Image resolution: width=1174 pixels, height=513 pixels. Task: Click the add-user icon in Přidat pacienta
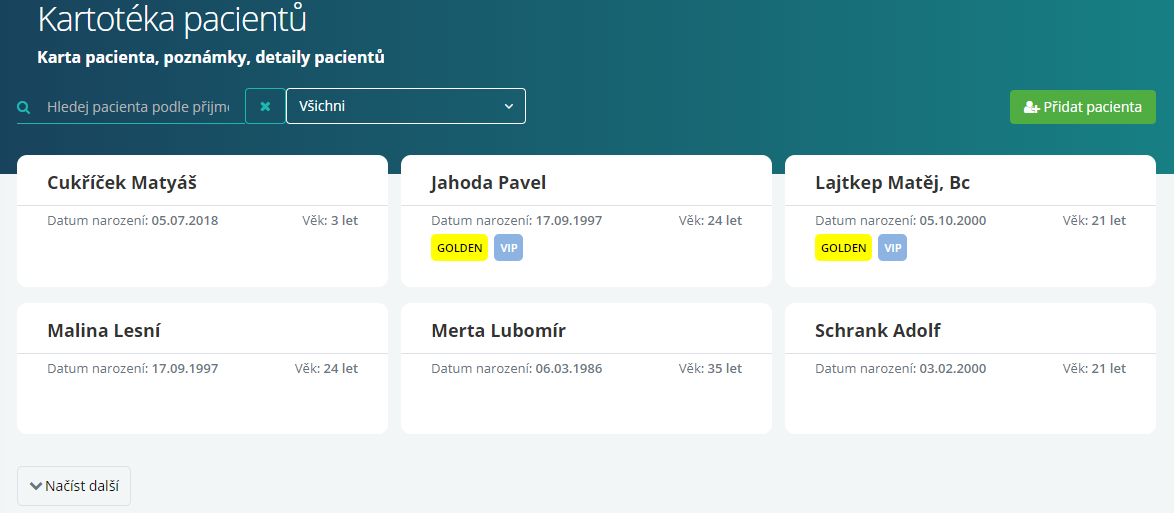(1031, 107)
